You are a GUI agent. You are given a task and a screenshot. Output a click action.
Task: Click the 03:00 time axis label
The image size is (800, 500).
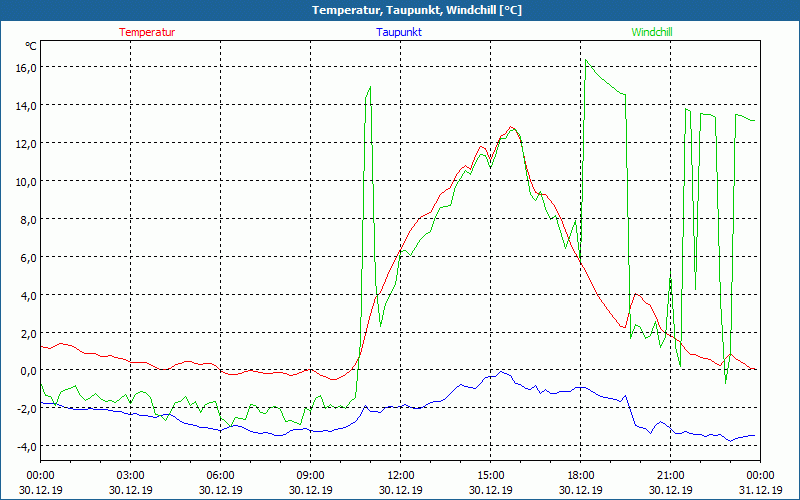click(x=131, y=476)
